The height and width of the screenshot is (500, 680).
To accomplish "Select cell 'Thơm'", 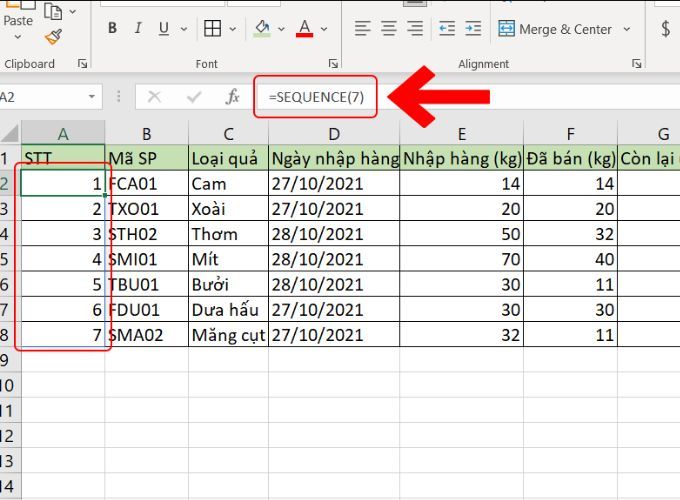I will [229, 234].
